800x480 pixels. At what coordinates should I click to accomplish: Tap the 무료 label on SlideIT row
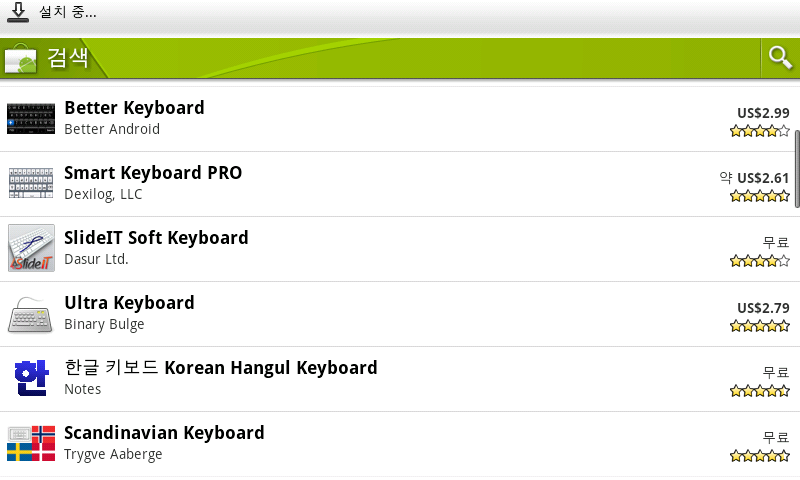[x=776, y=242]
